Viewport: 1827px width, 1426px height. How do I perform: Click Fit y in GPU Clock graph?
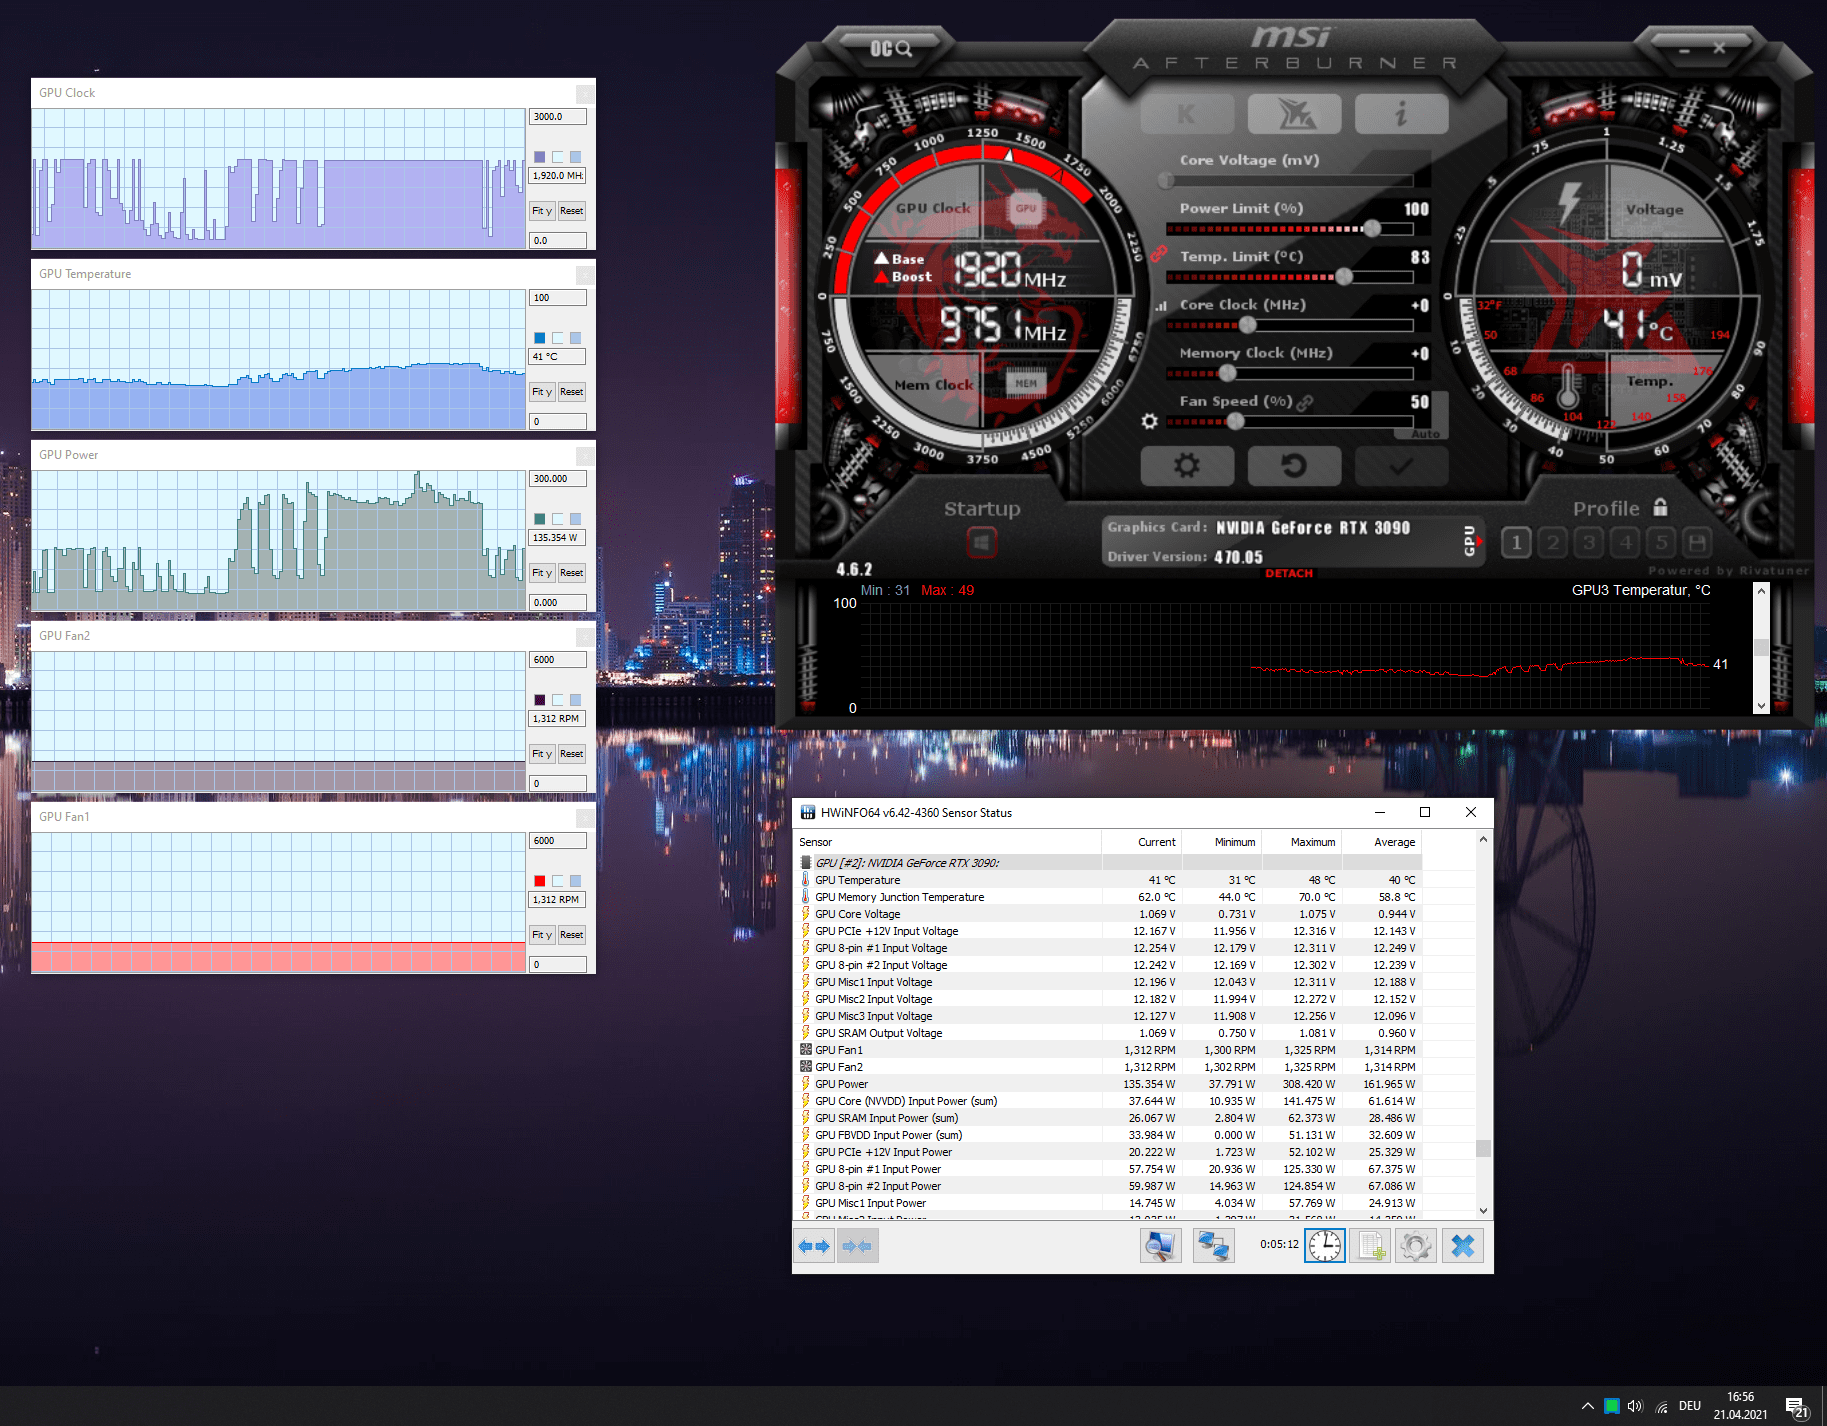[x=542, y=211]
